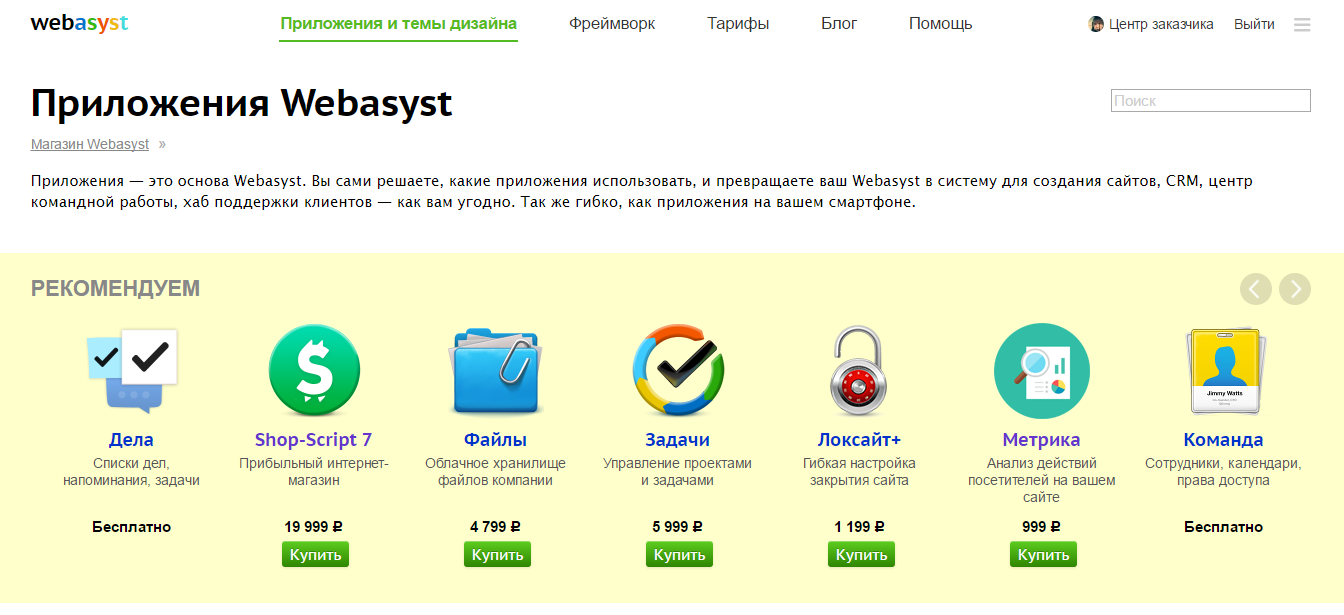Open the Команда title link
This screenshot has height=615, width=1344.
coord(1223,440)
